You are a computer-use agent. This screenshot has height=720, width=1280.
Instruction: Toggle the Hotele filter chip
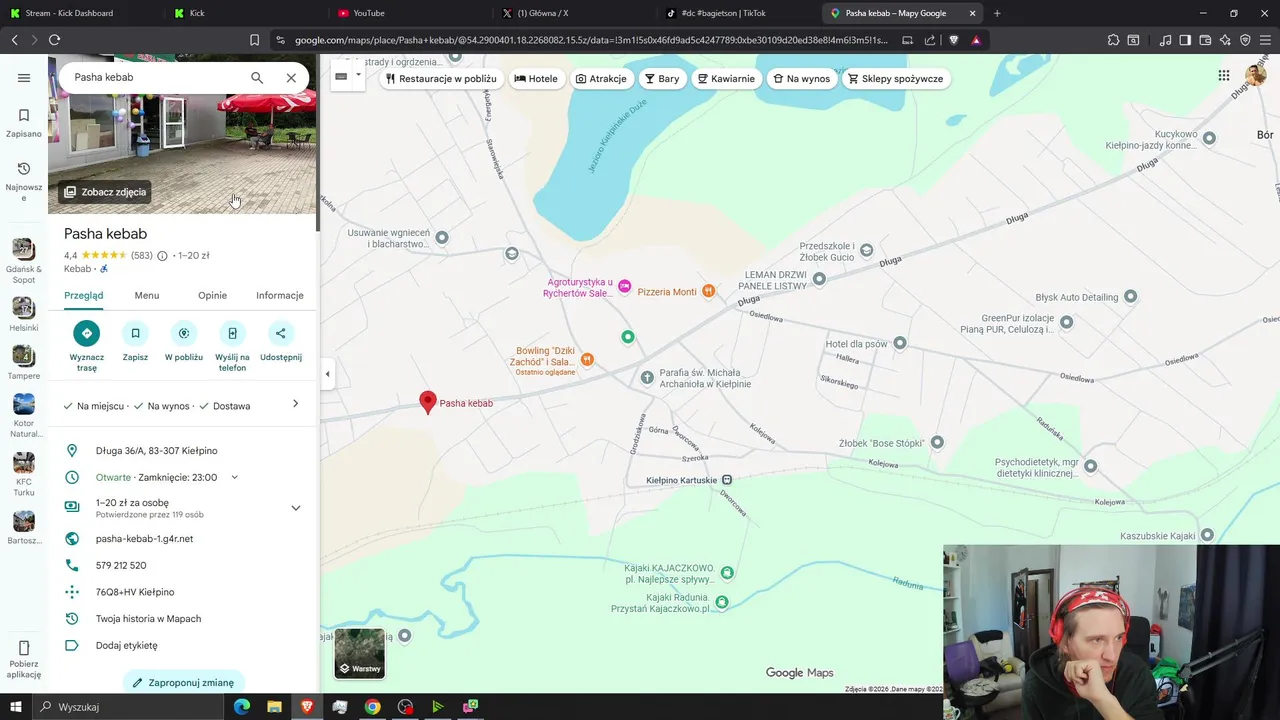[536, 79]
